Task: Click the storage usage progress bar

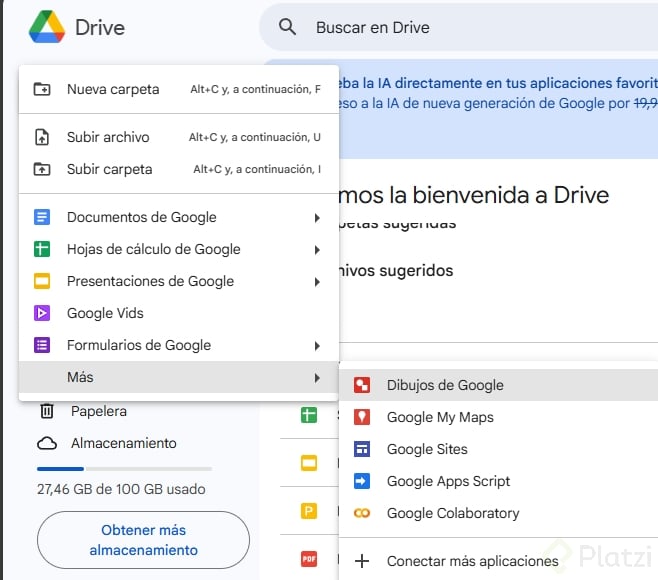Action: tap(124, 468)
